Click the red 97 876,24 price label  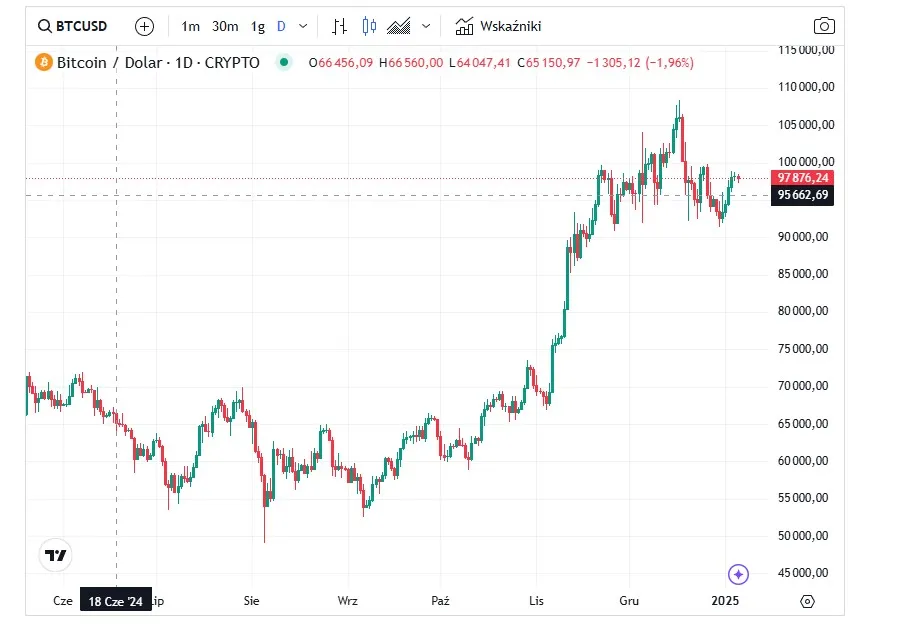pos(801,178)
